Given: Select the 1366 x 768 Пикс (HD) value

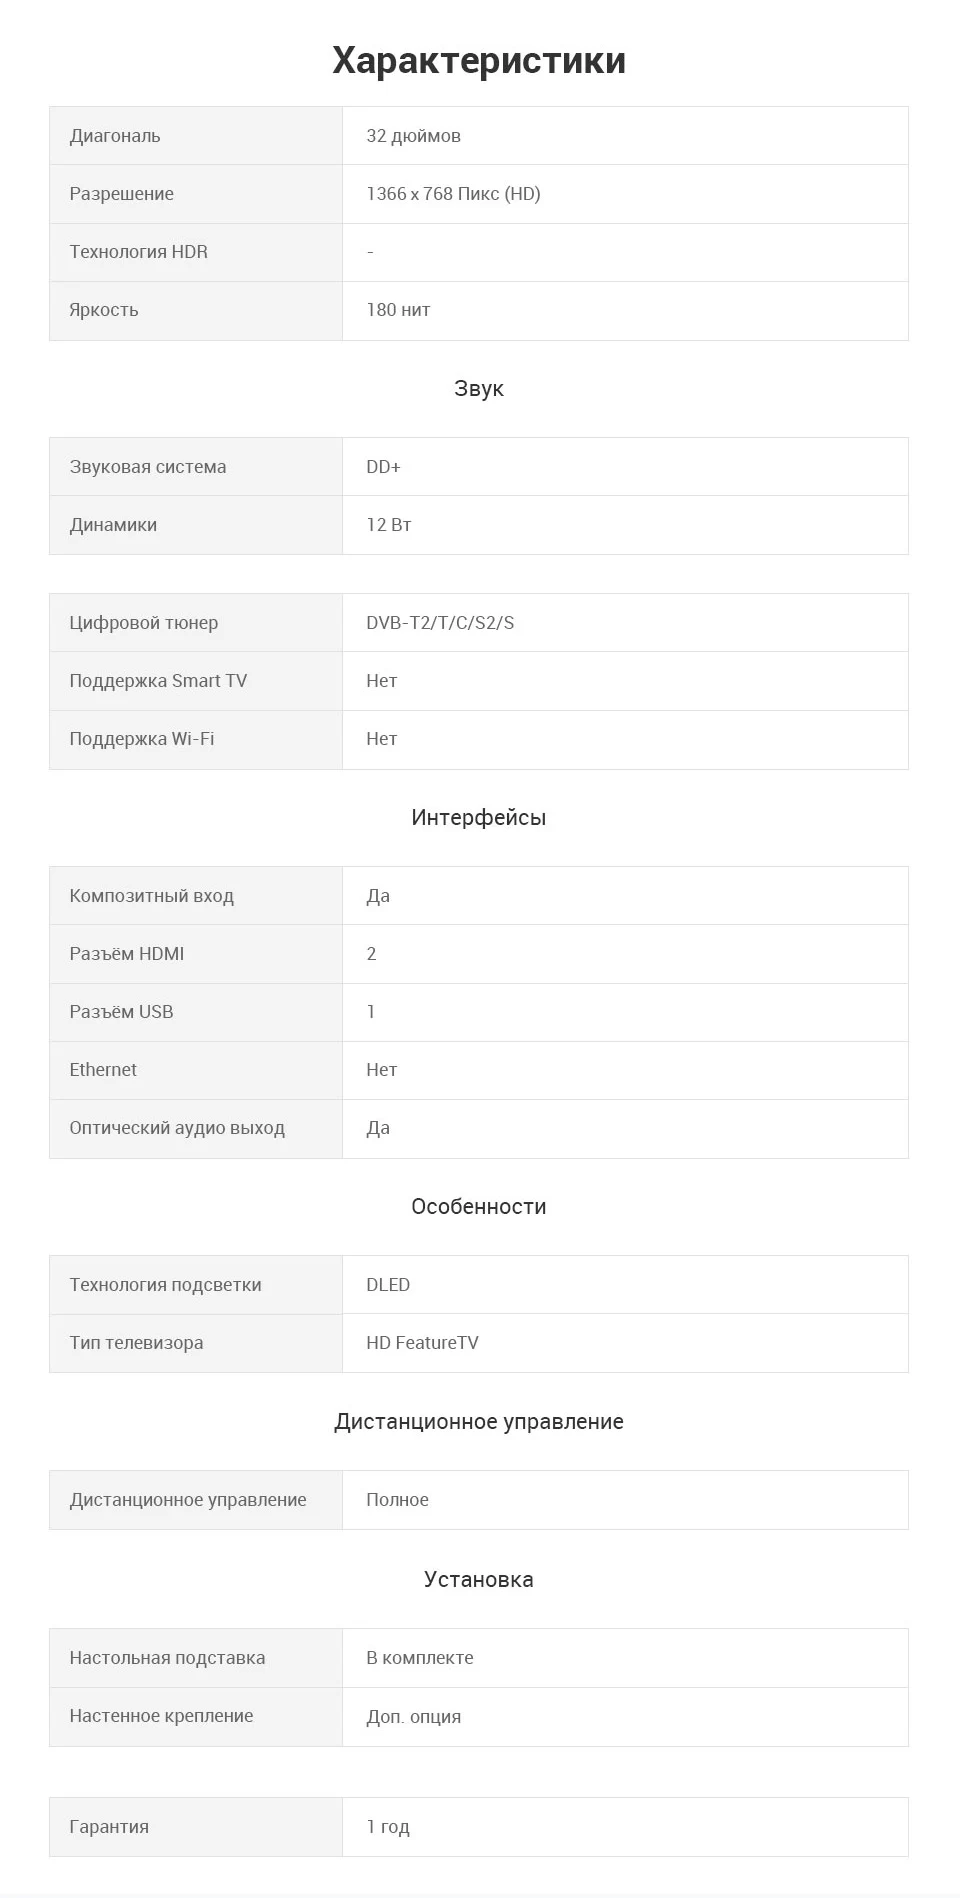Looking at the screenshot, I should click(x=453, y=194).
